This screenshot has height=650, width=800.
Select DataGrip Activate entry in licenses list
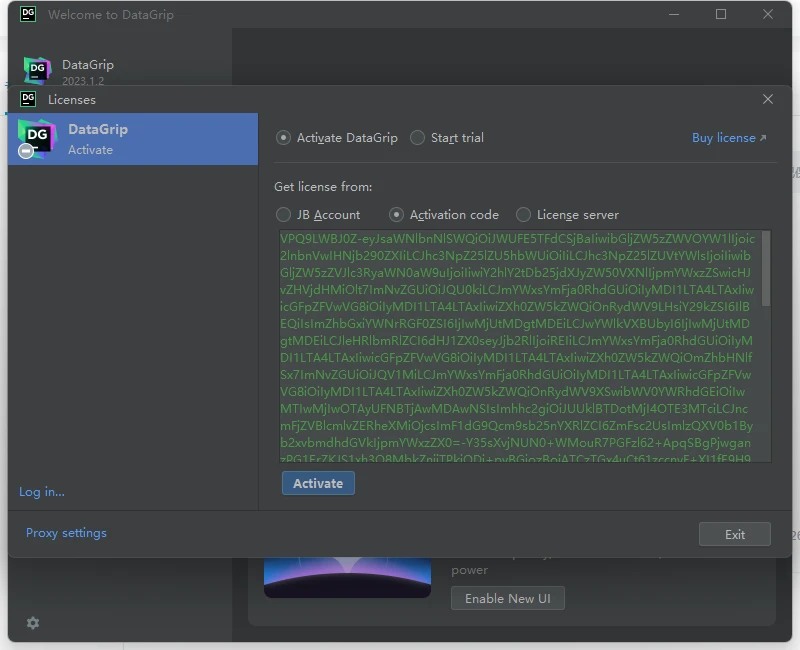[133, 139]
